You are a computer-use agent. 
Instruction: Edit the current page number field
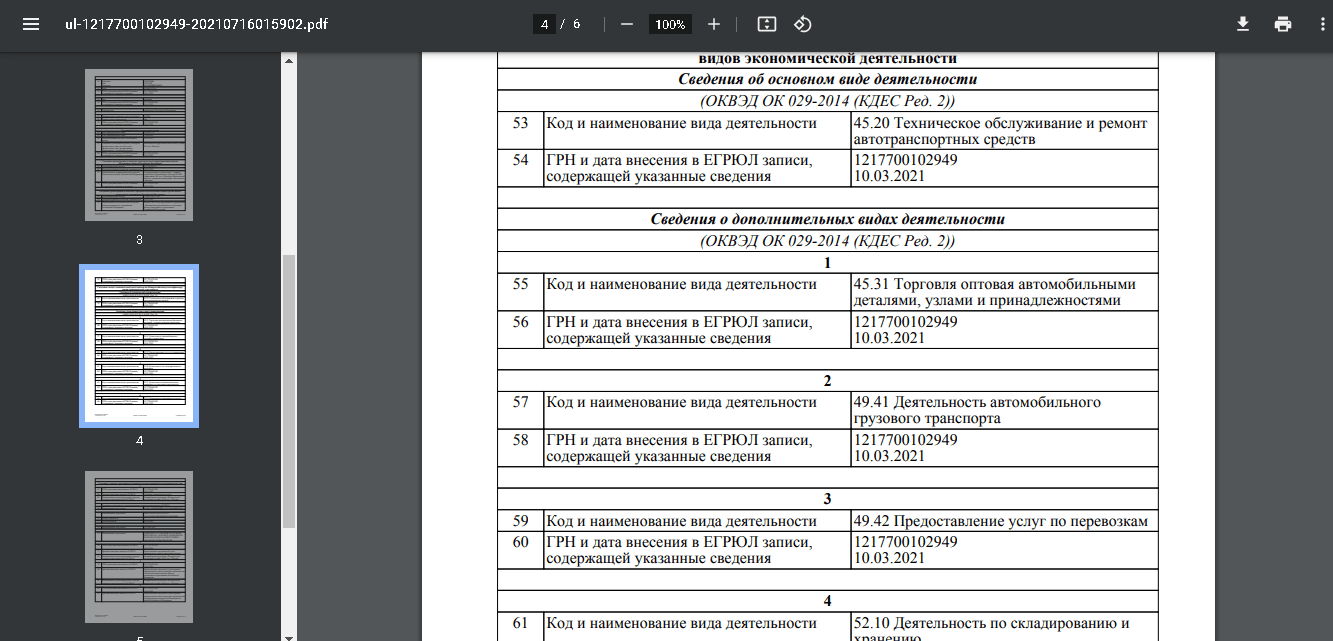(545, 24)
